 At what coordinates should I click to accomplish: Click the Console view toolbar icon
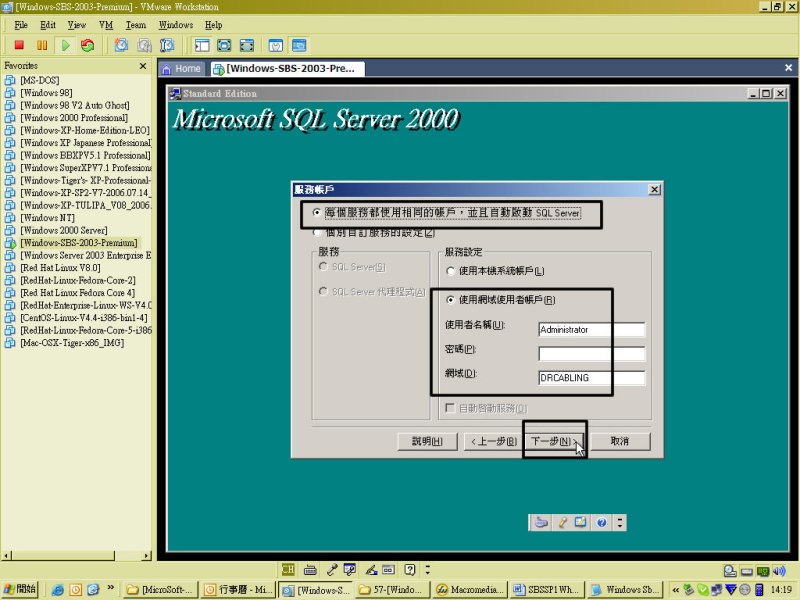[299, 45]
